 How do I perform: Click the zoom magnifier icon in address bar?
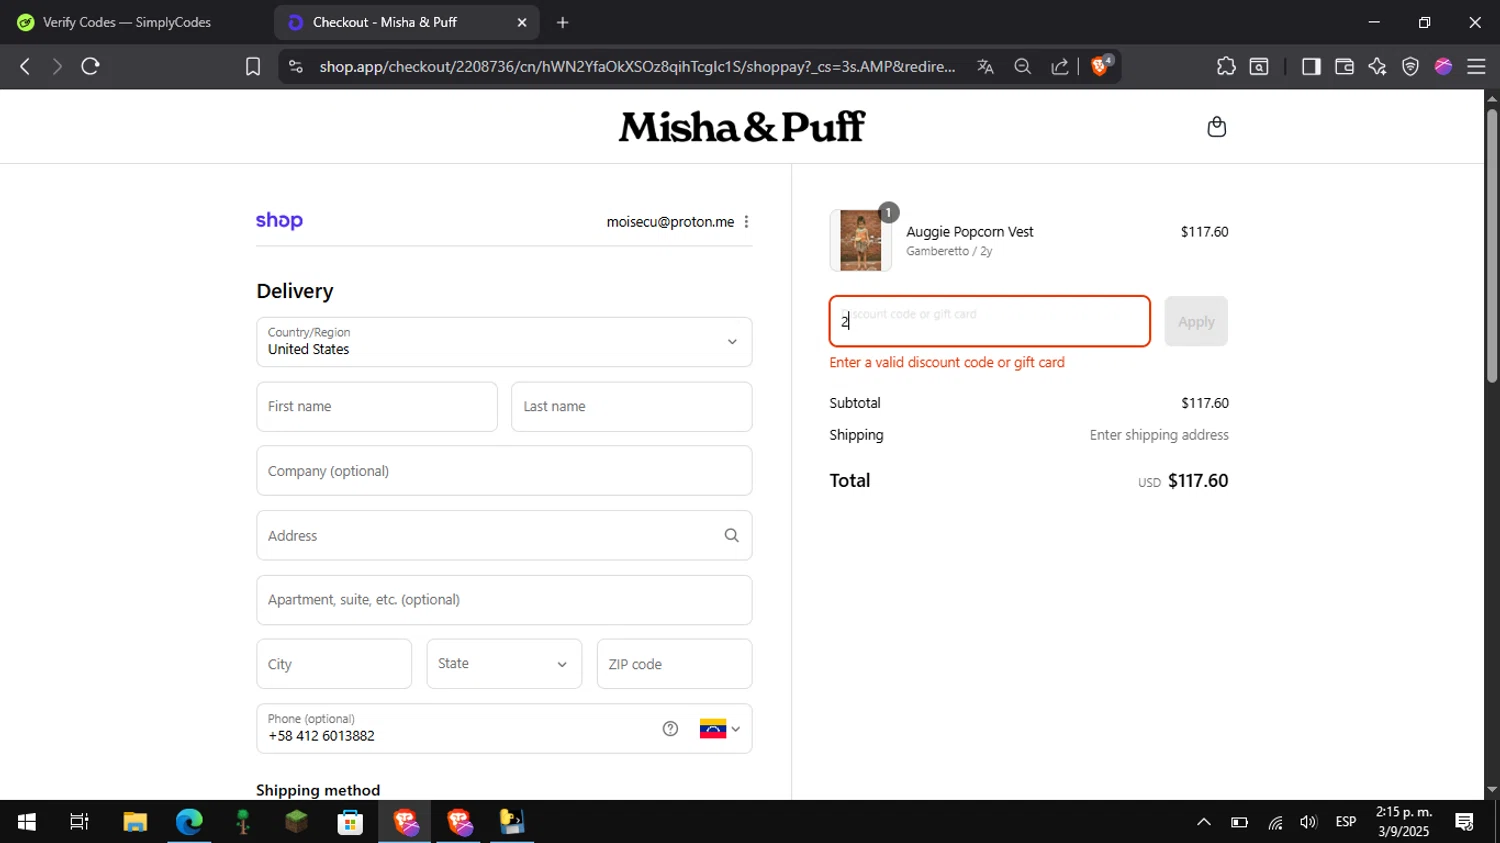click(x=1022, y=66)
